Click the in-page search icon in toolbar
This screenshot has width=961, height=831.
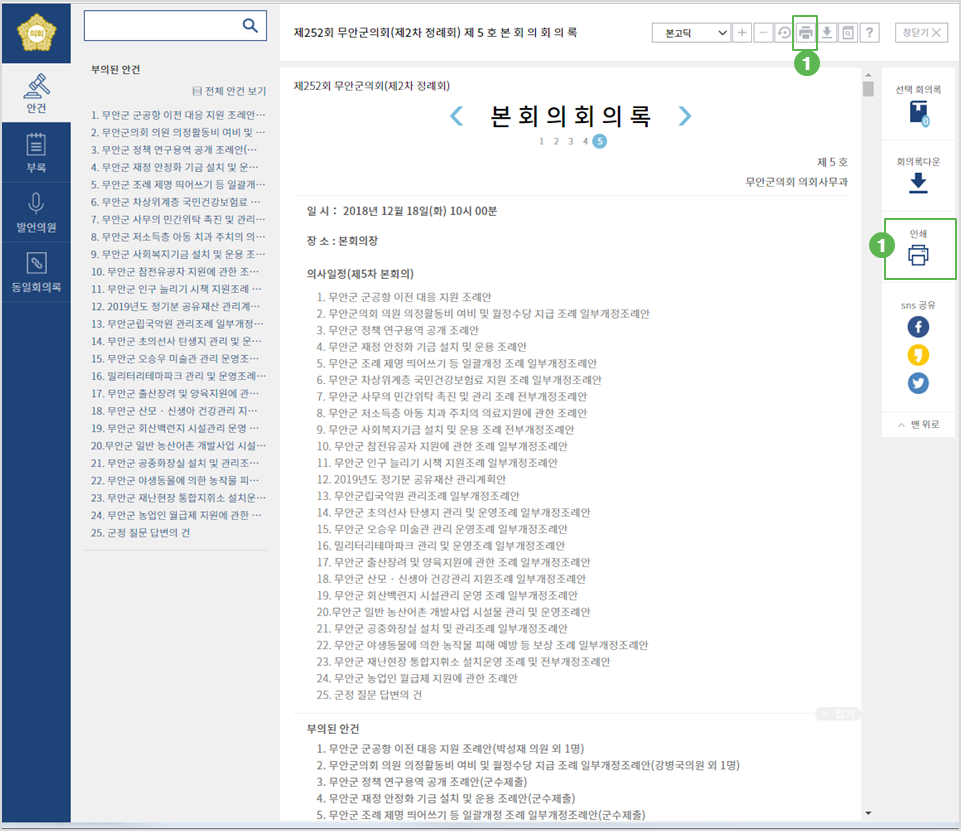pos(848,32)
